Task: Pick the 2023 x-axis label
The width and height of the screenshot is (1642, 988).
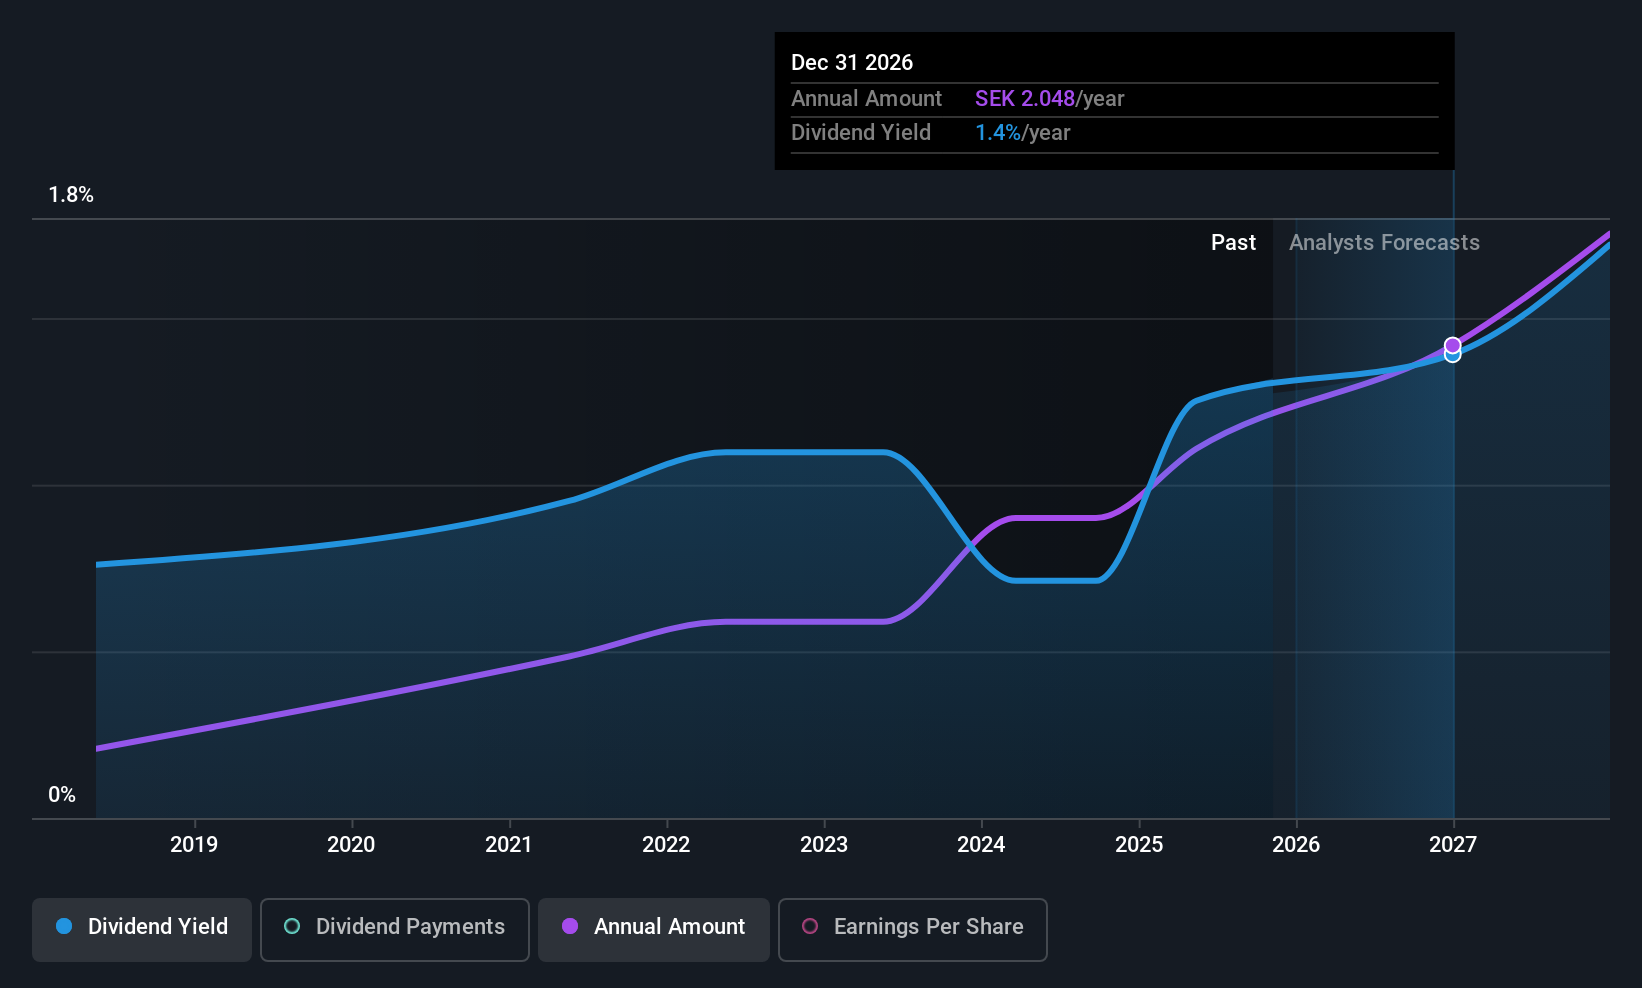Action: tap(824, 845)
